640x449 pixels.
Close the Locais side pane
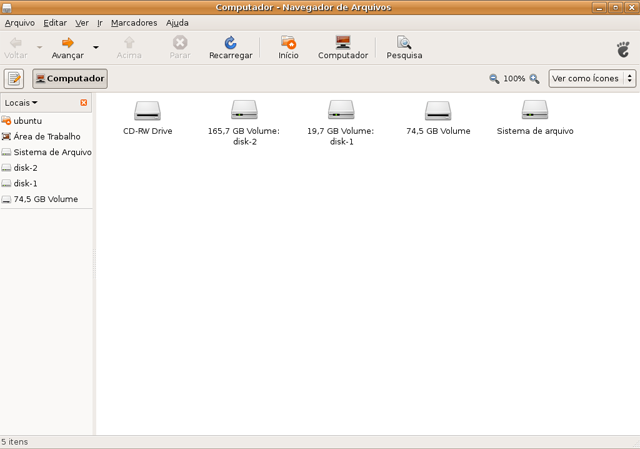point(84,102)
